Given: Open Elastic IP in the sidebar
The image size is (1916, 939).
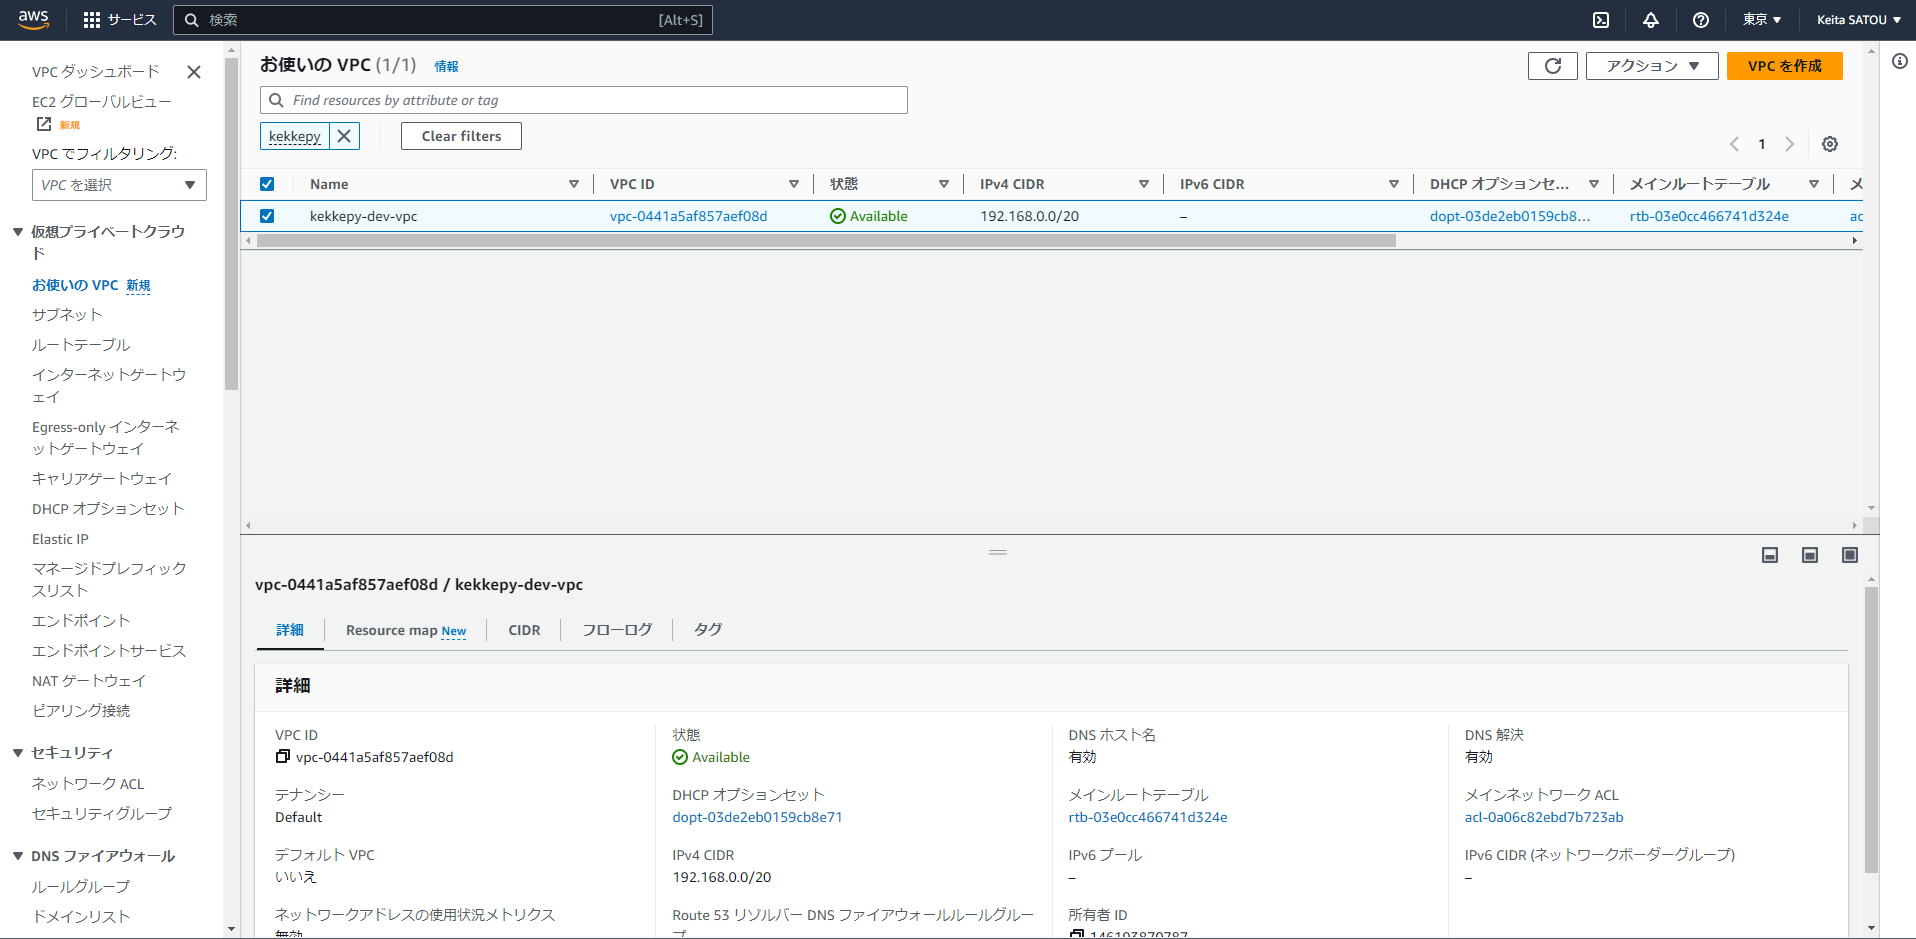Looking at the screenshot, I should click(x=60, y=539).
